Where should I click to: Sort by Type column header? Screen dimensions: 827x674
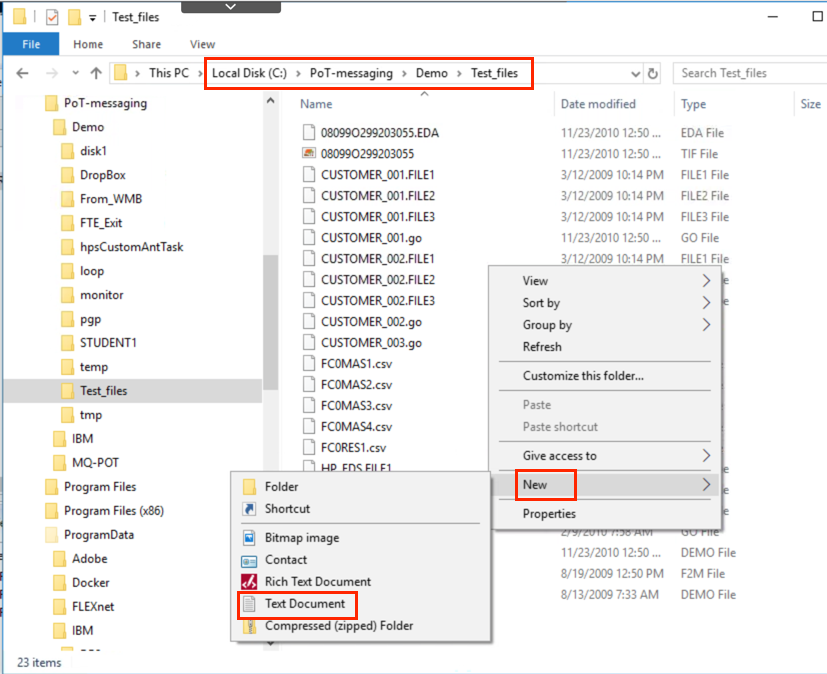[x=693, y=104]
